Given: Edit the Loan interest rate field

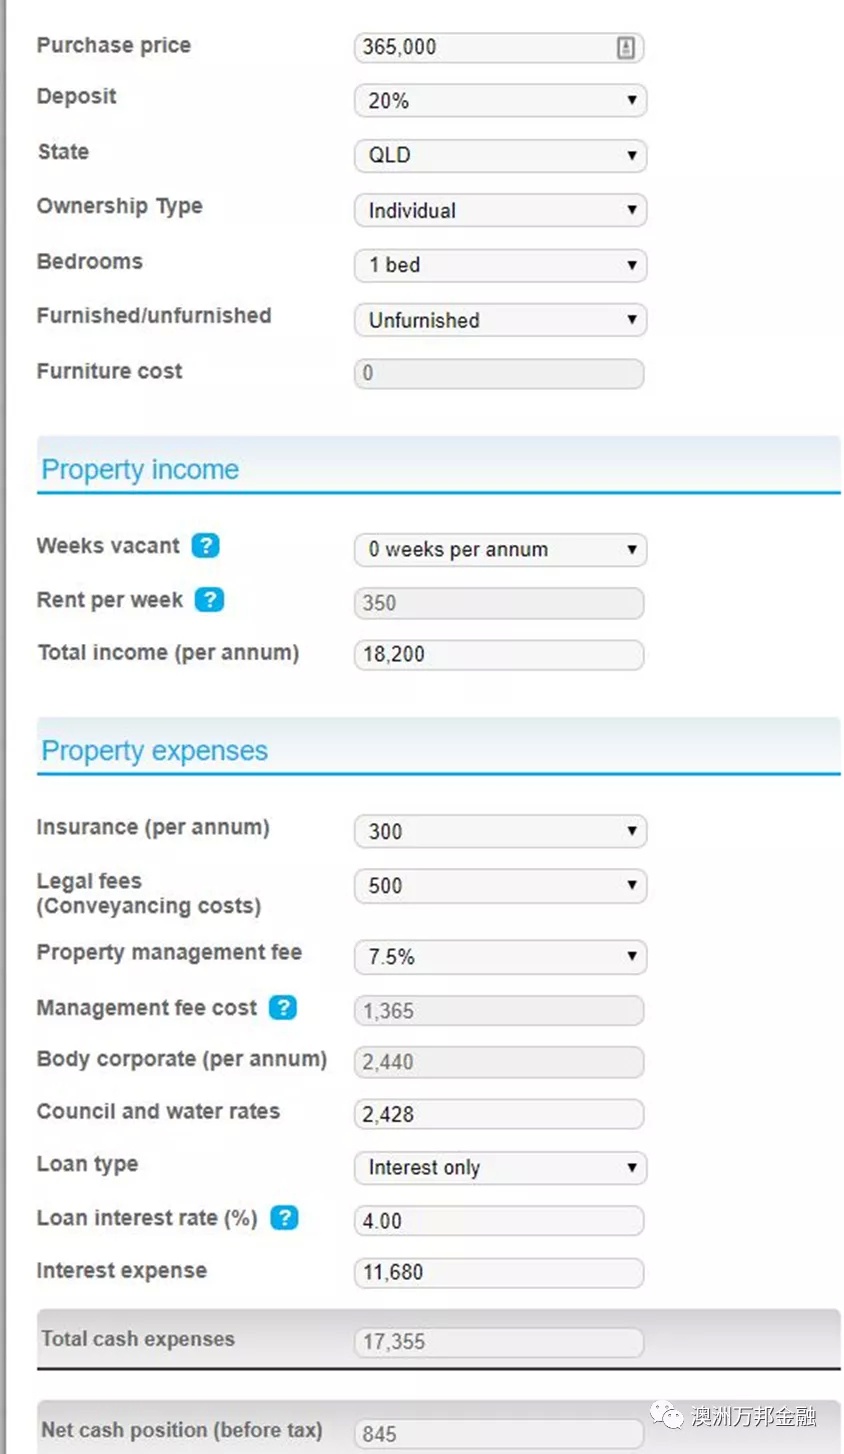Looking at the screenshot, I should pyautogui.click(x=498, y=1221).
